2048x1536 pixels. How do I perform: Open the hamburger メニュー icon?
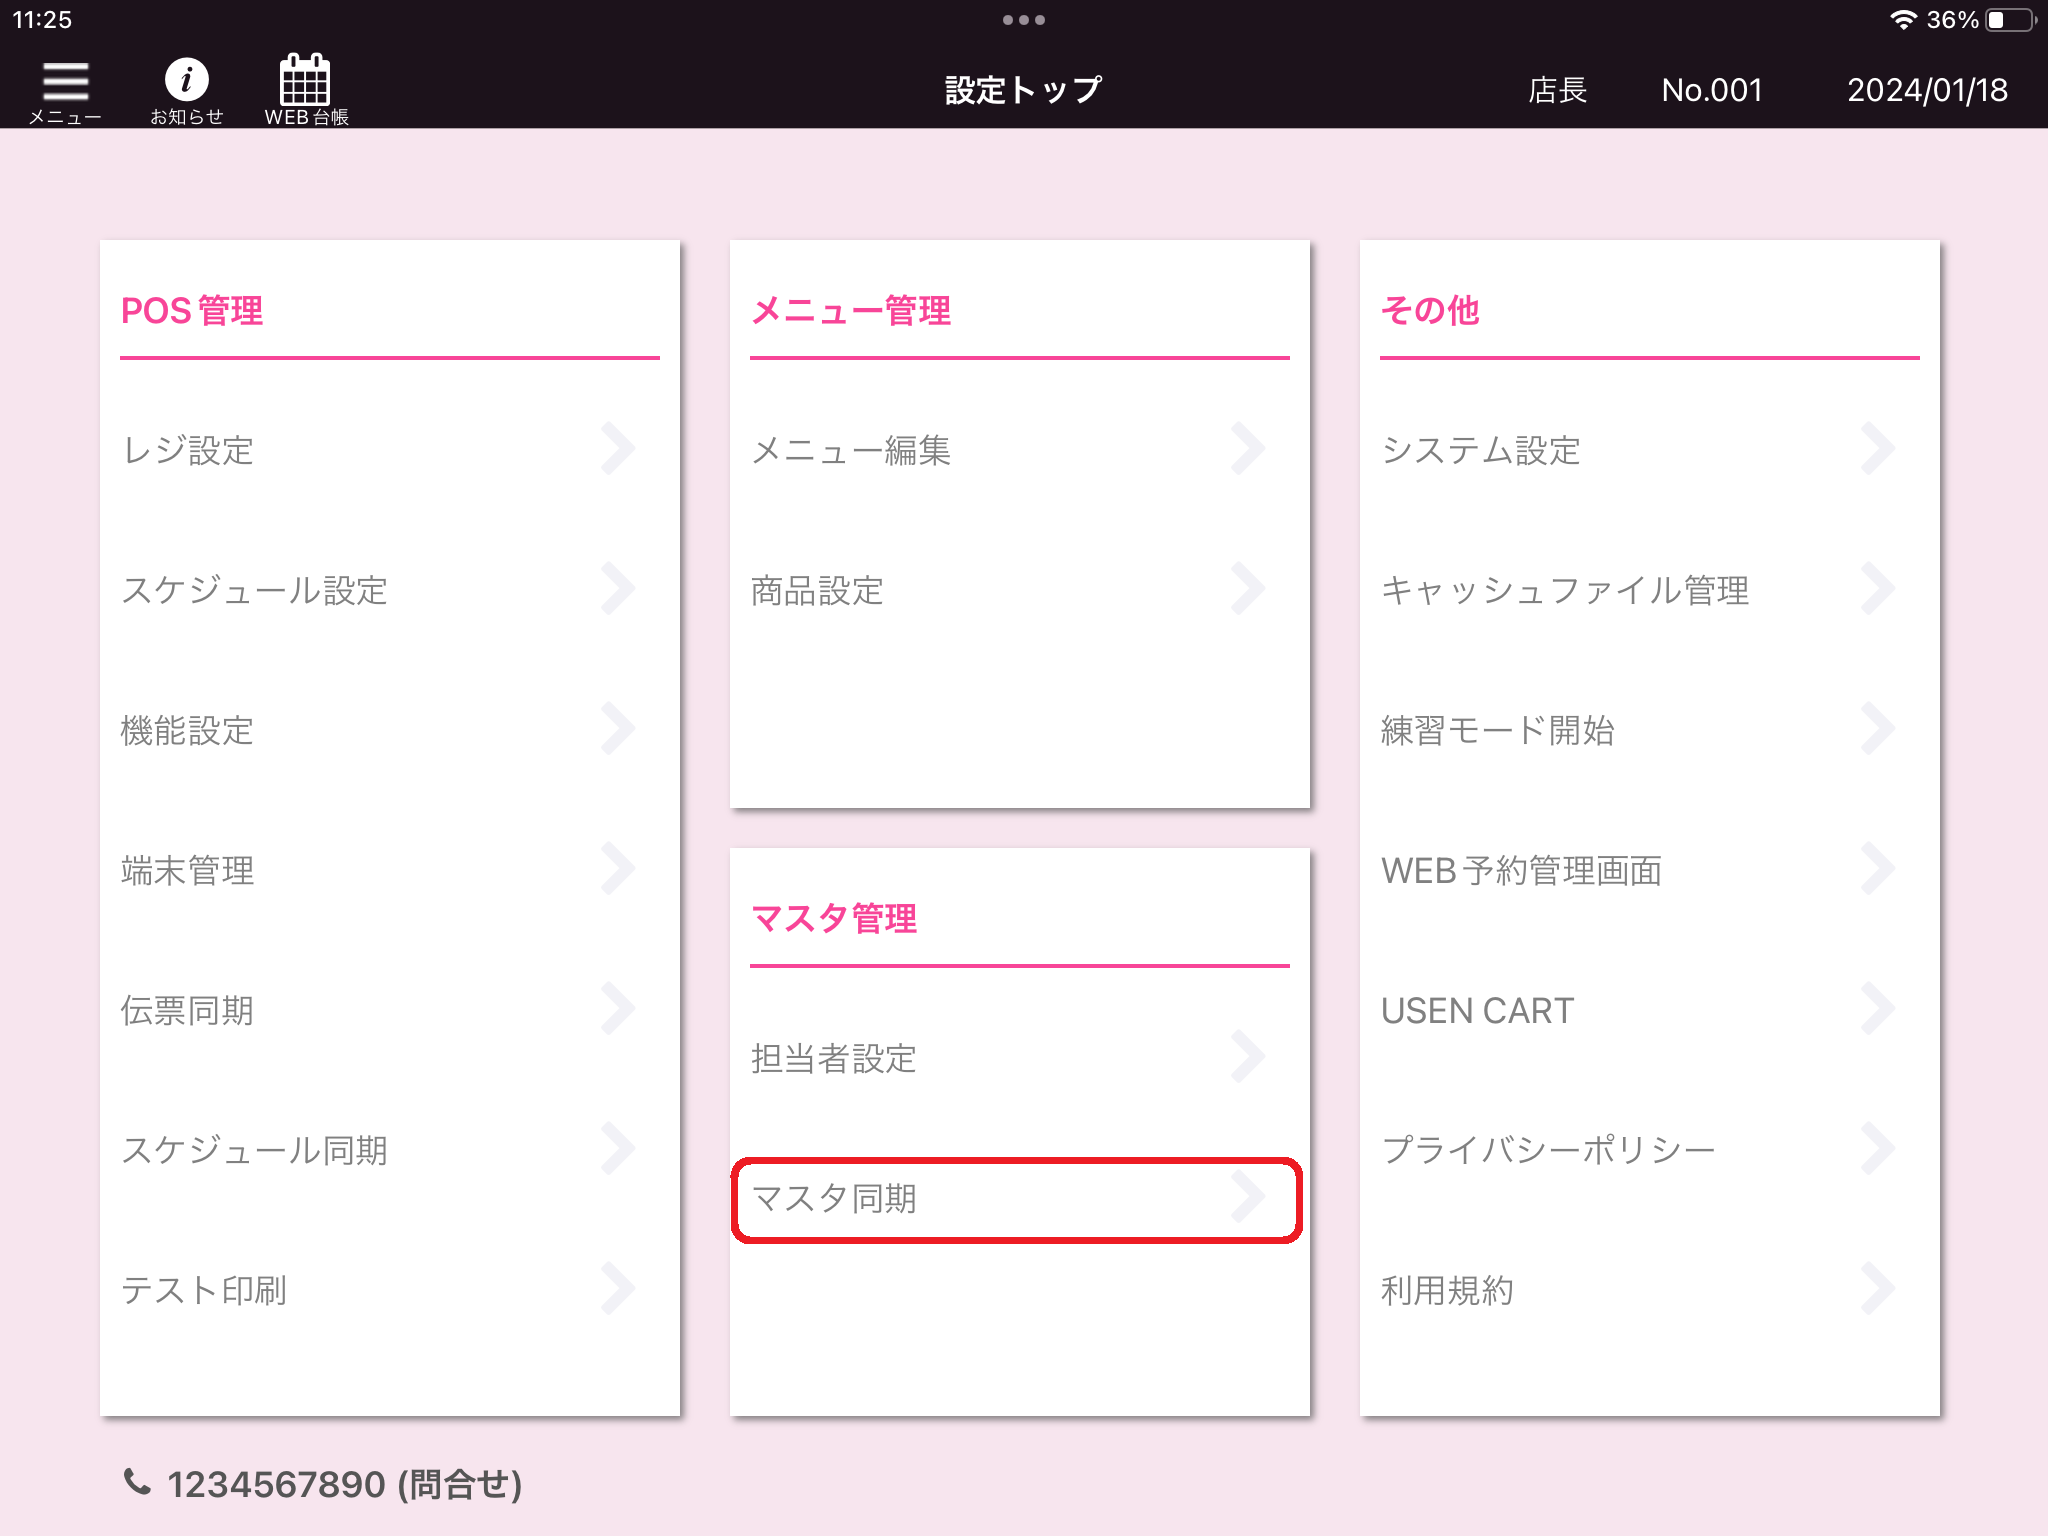[65, 82]
